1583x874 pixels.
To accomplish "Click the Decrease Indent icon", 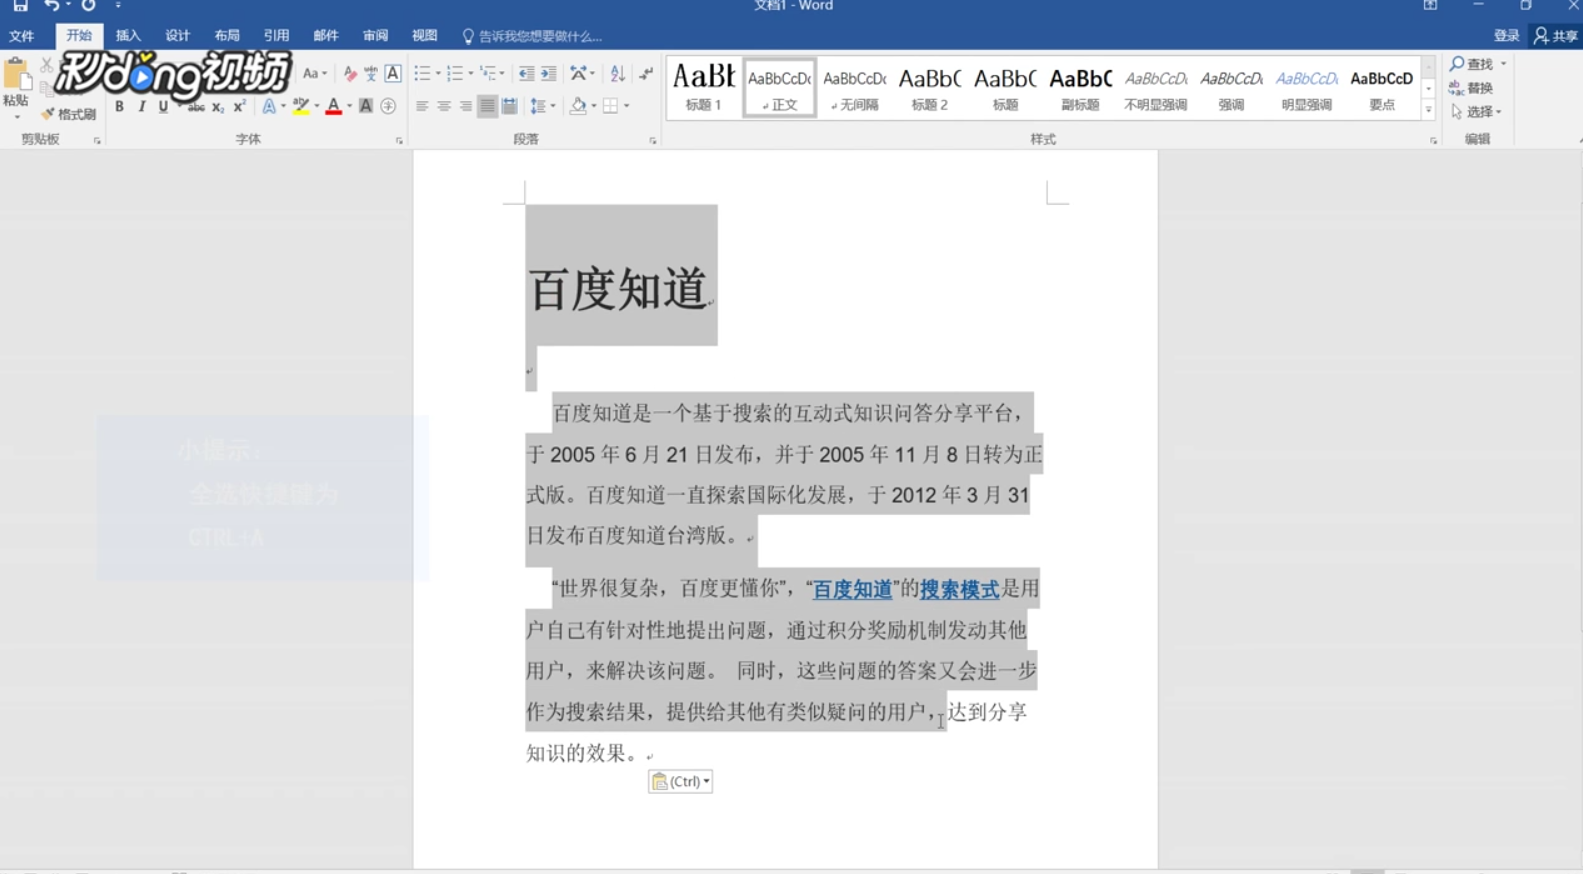I will tap(526, 74).
